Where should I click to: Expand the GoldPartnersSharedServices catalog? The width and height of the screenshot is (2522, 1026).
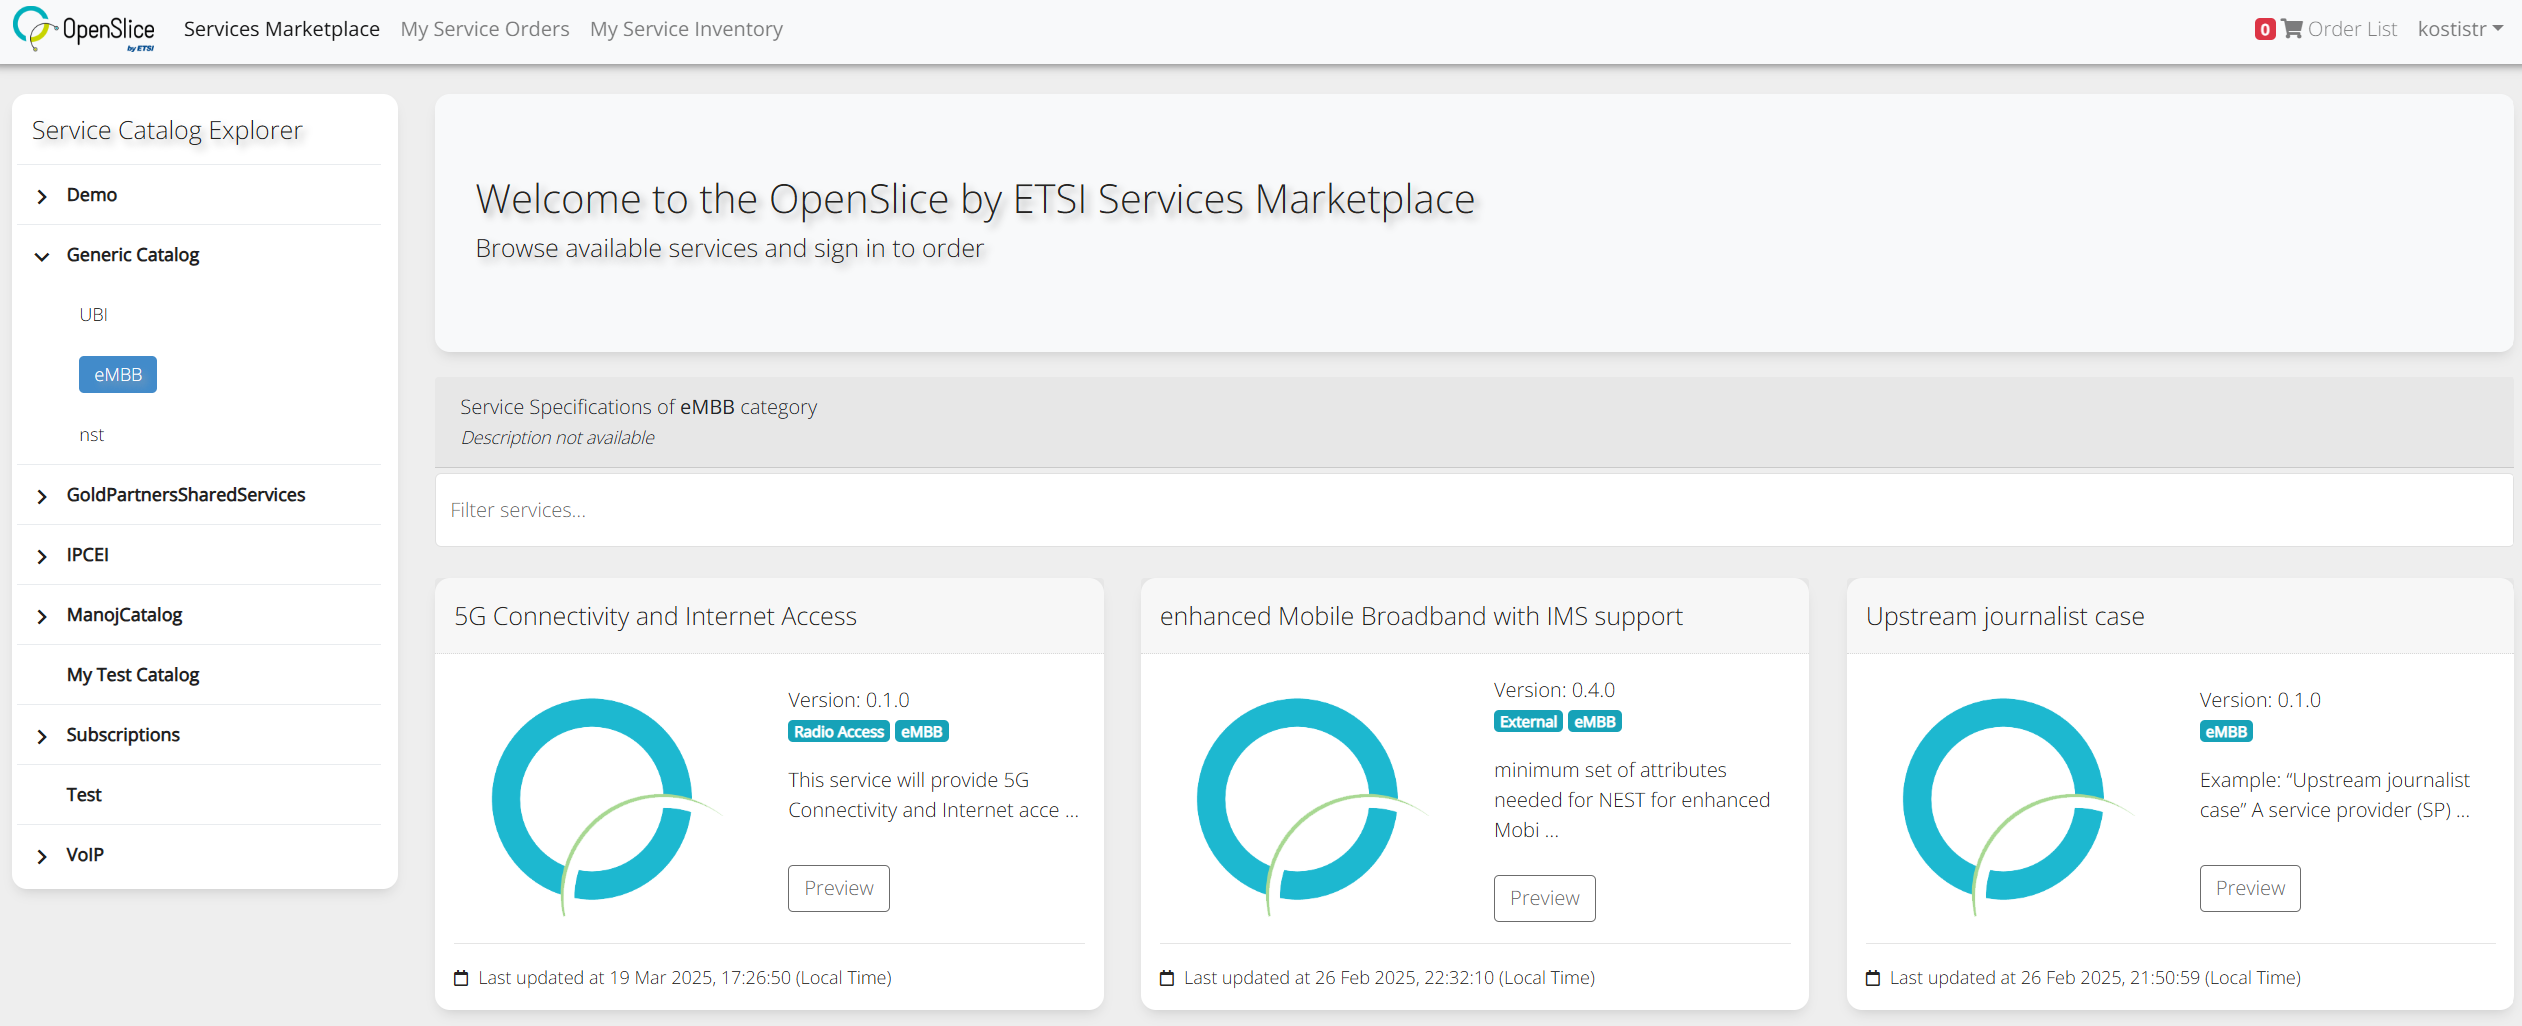(x=42, y=496)
